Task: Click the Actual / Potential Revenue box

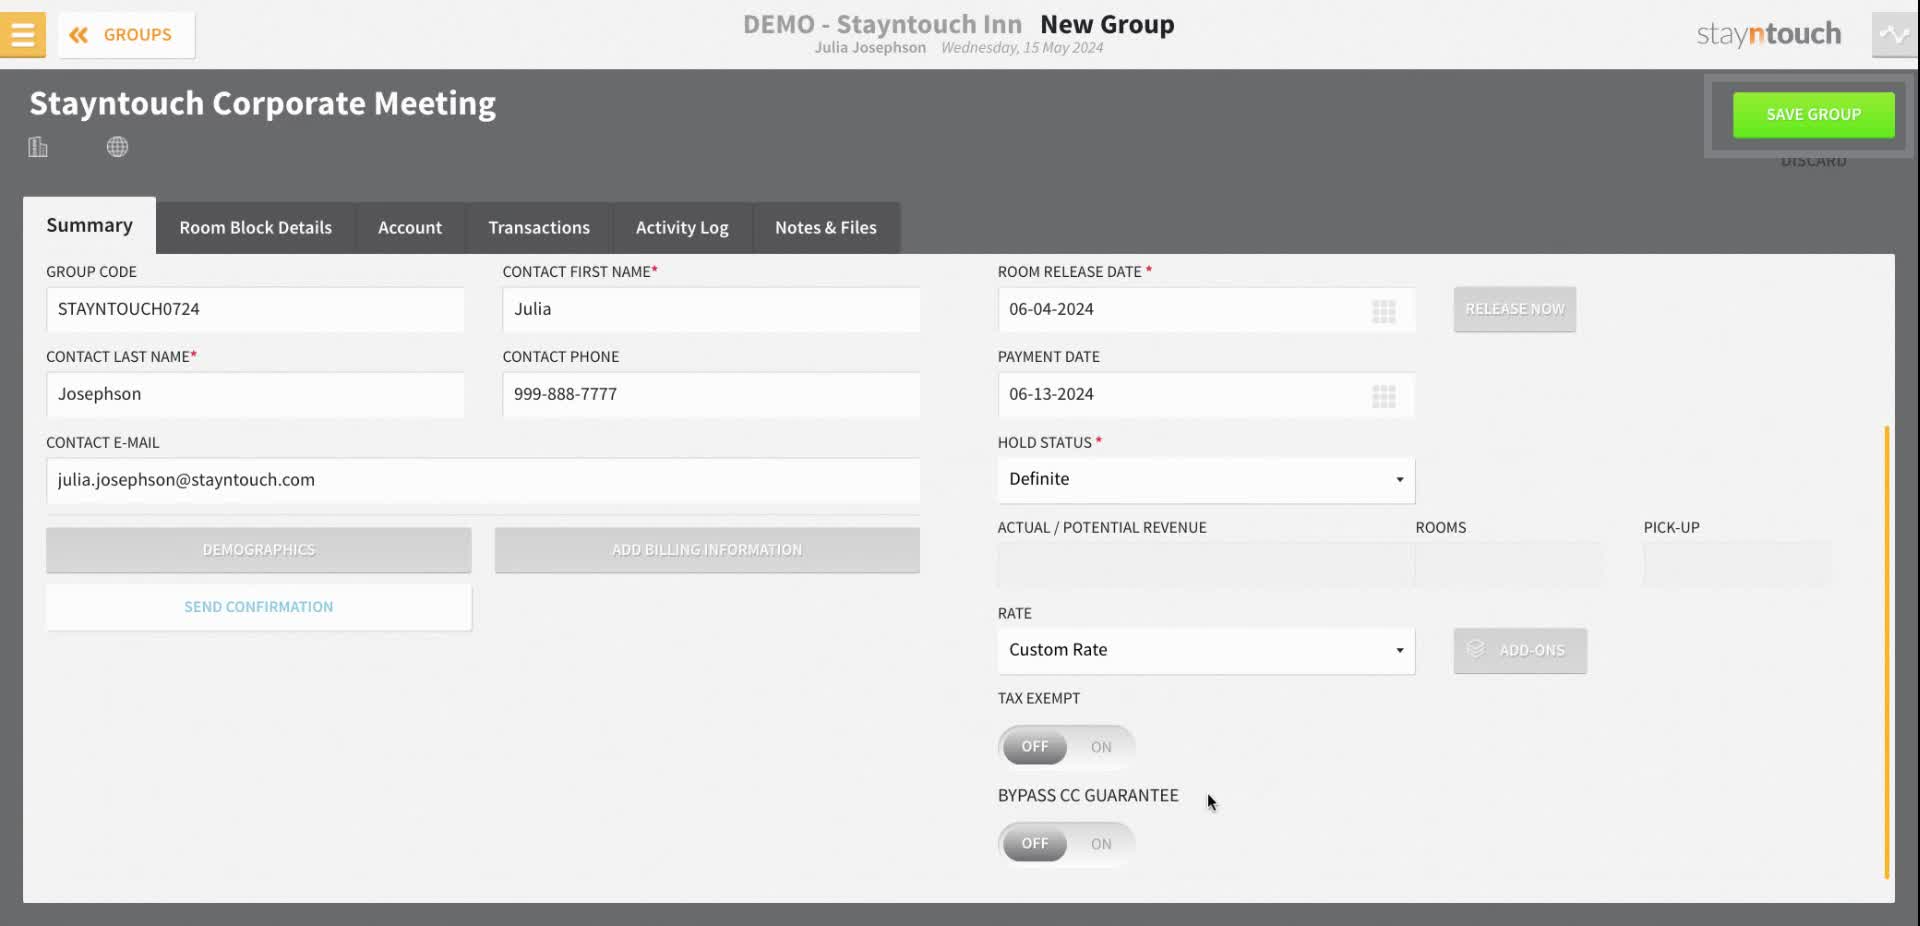Action: point(1206,565)
